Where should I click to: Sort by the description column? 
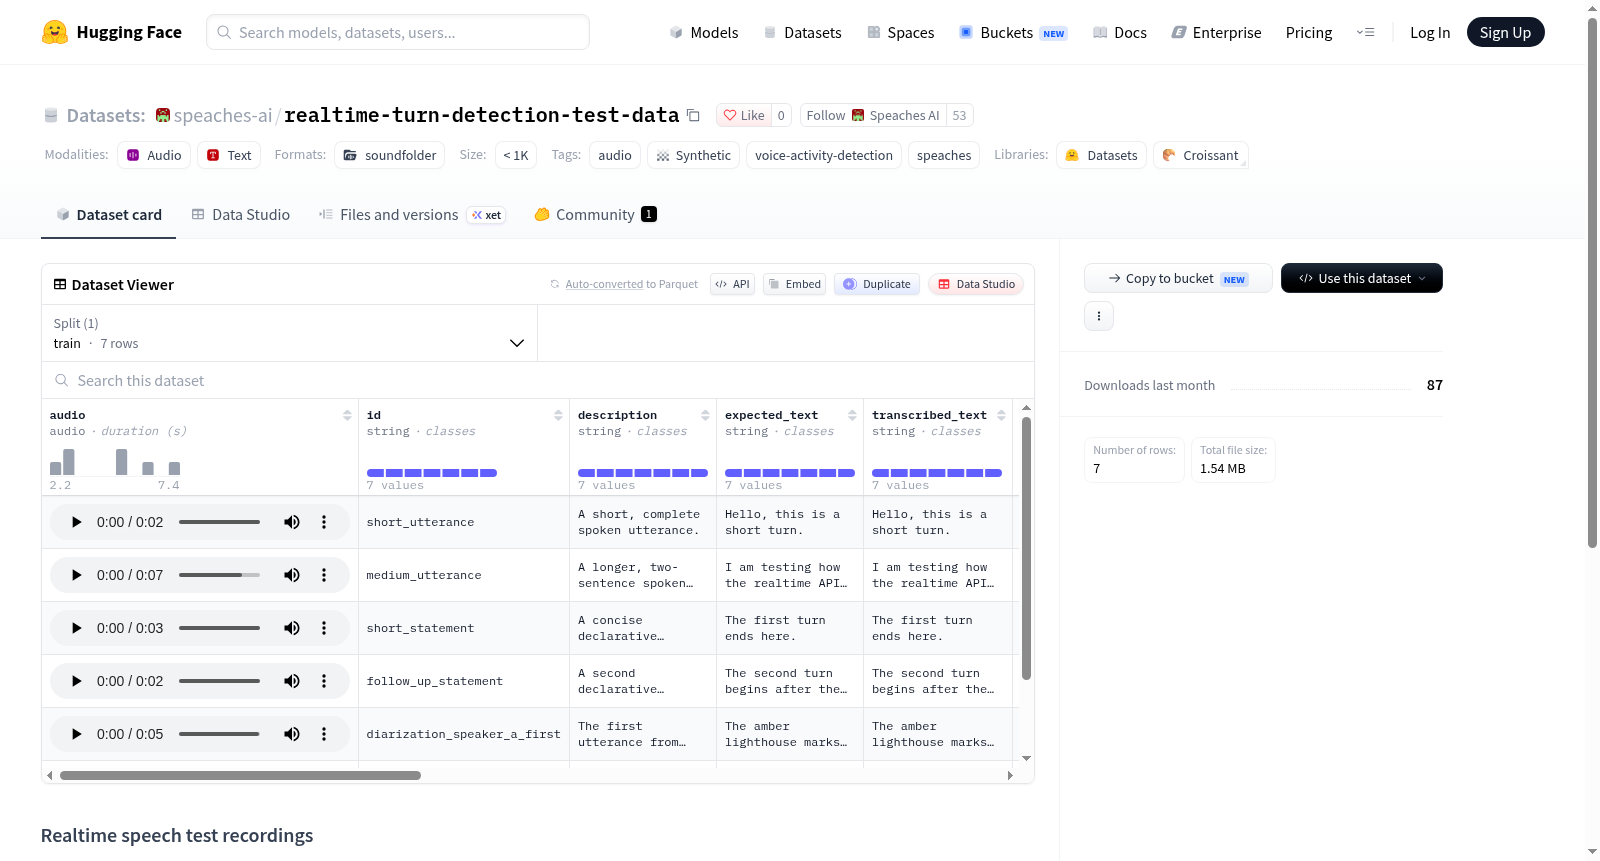(705, 415)
